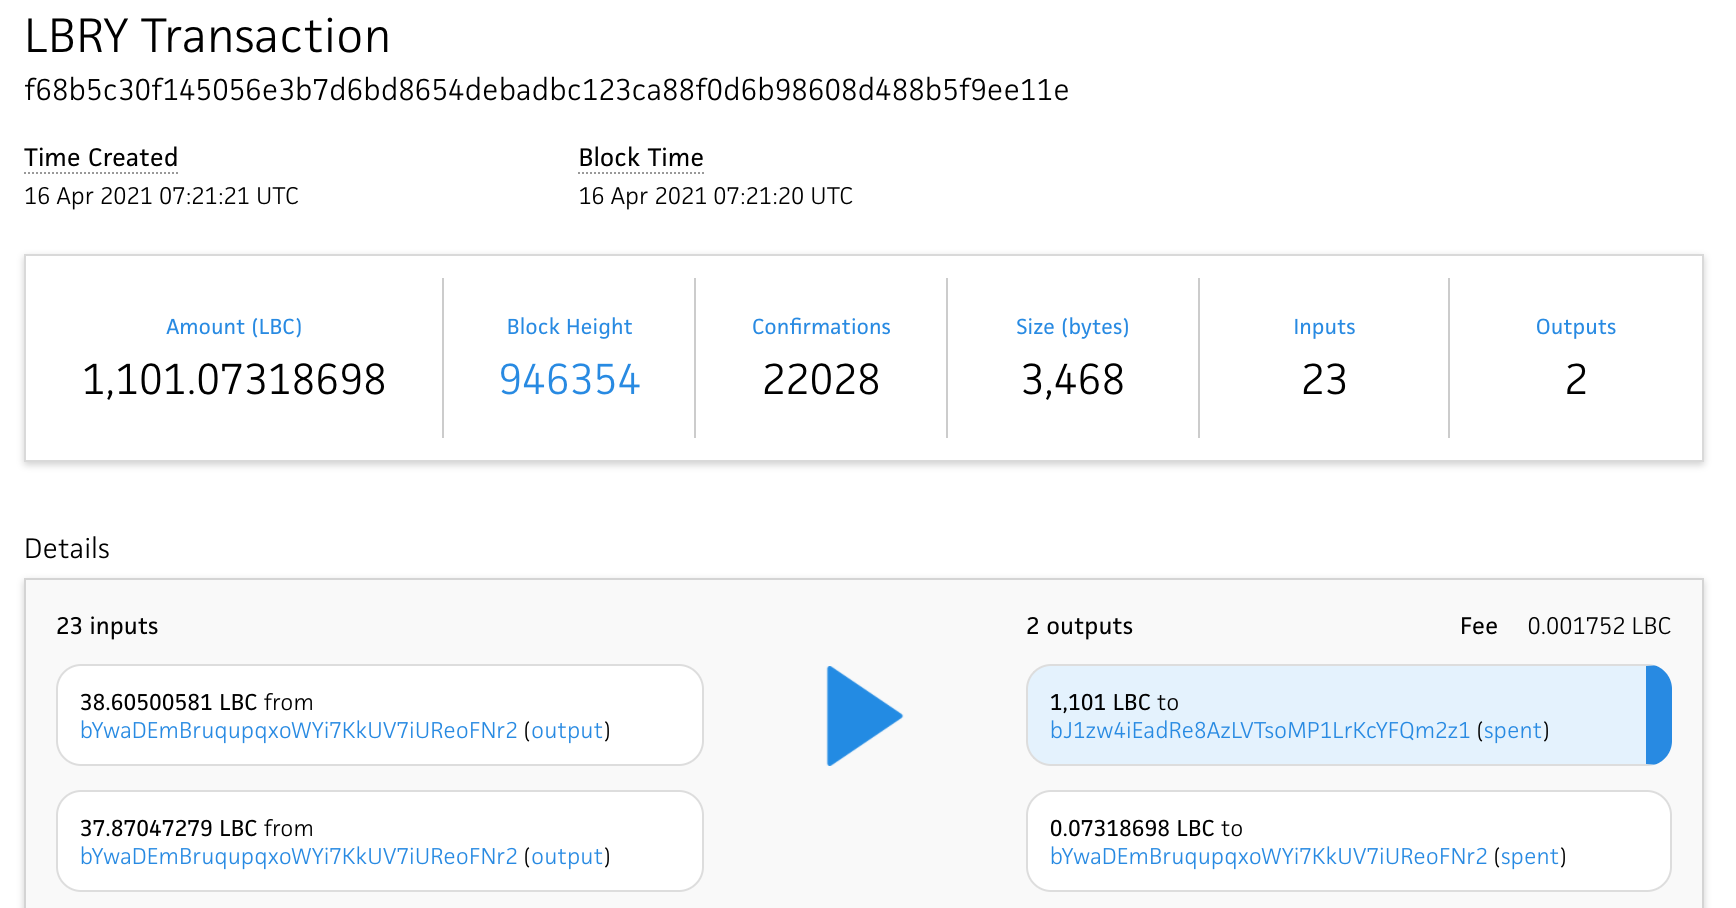This screenshot has height=908, width=1736.
Task: Click the LBRY Transaction heading
Action: 207,37
